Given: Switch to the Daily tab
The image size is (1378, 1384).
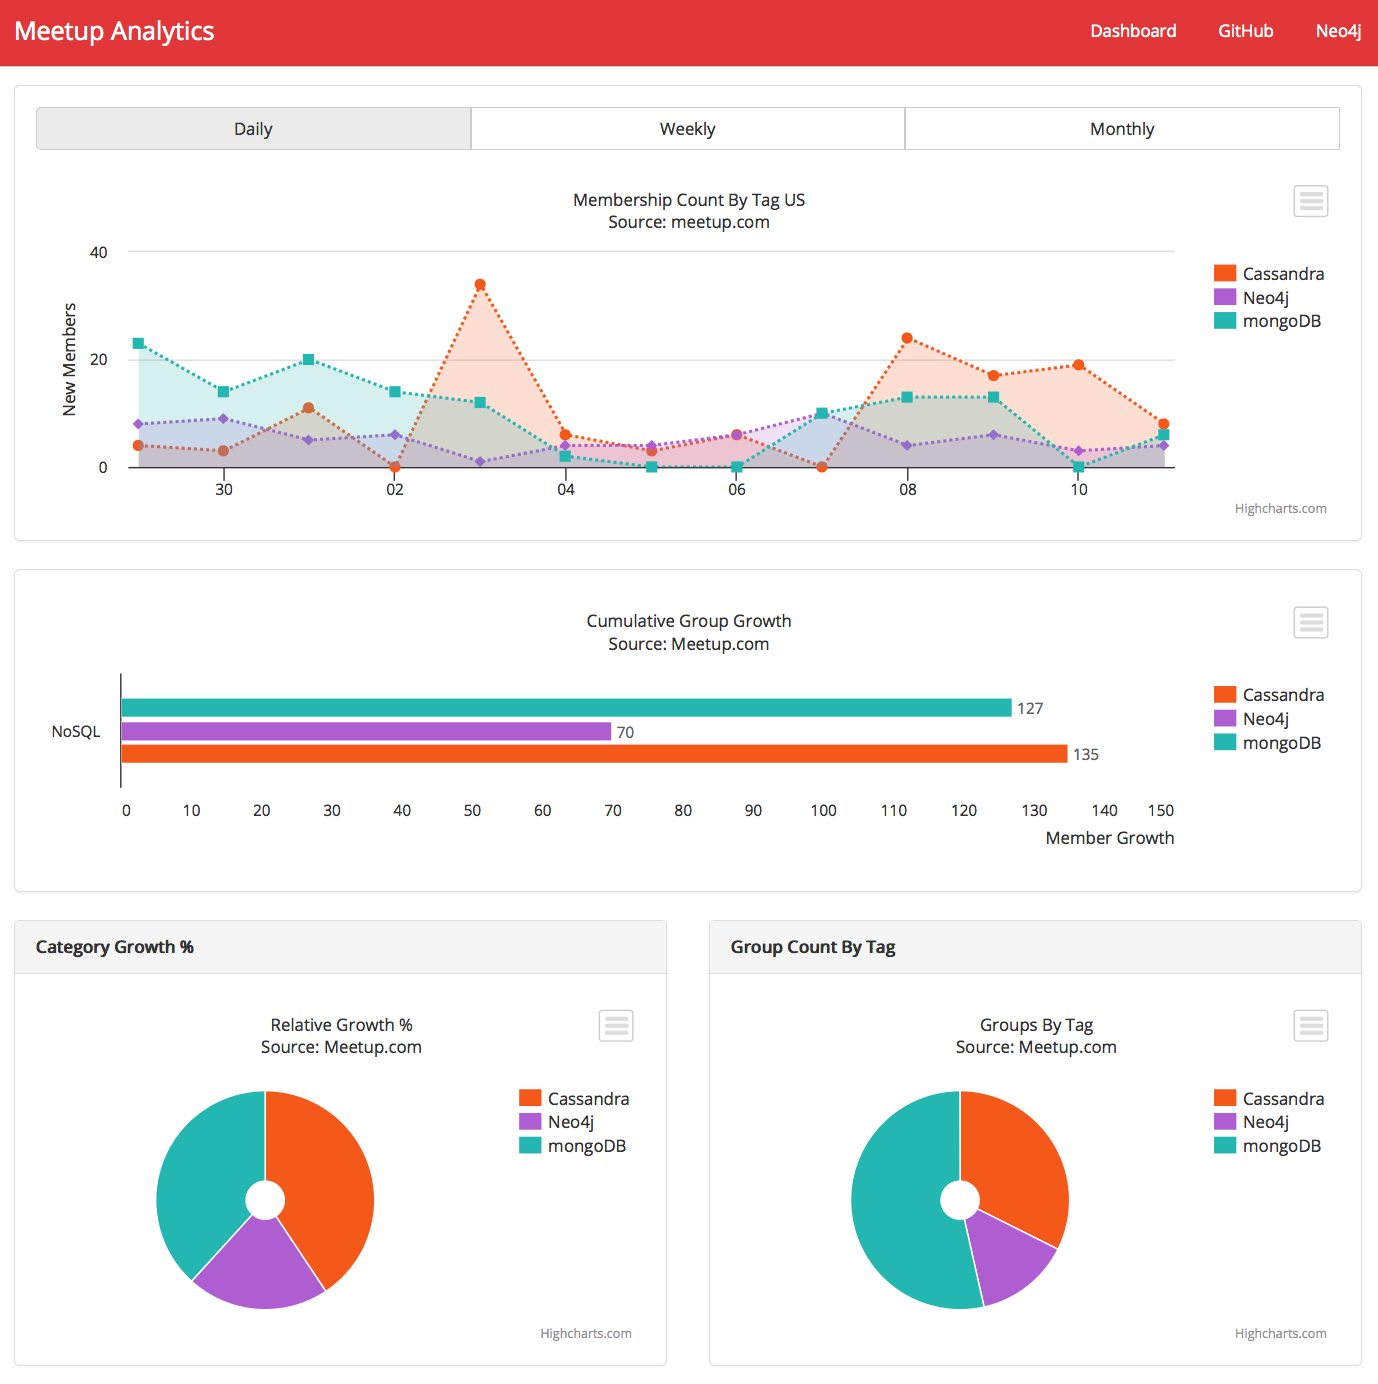Looking at the screenshot, I should coord(254,129).
